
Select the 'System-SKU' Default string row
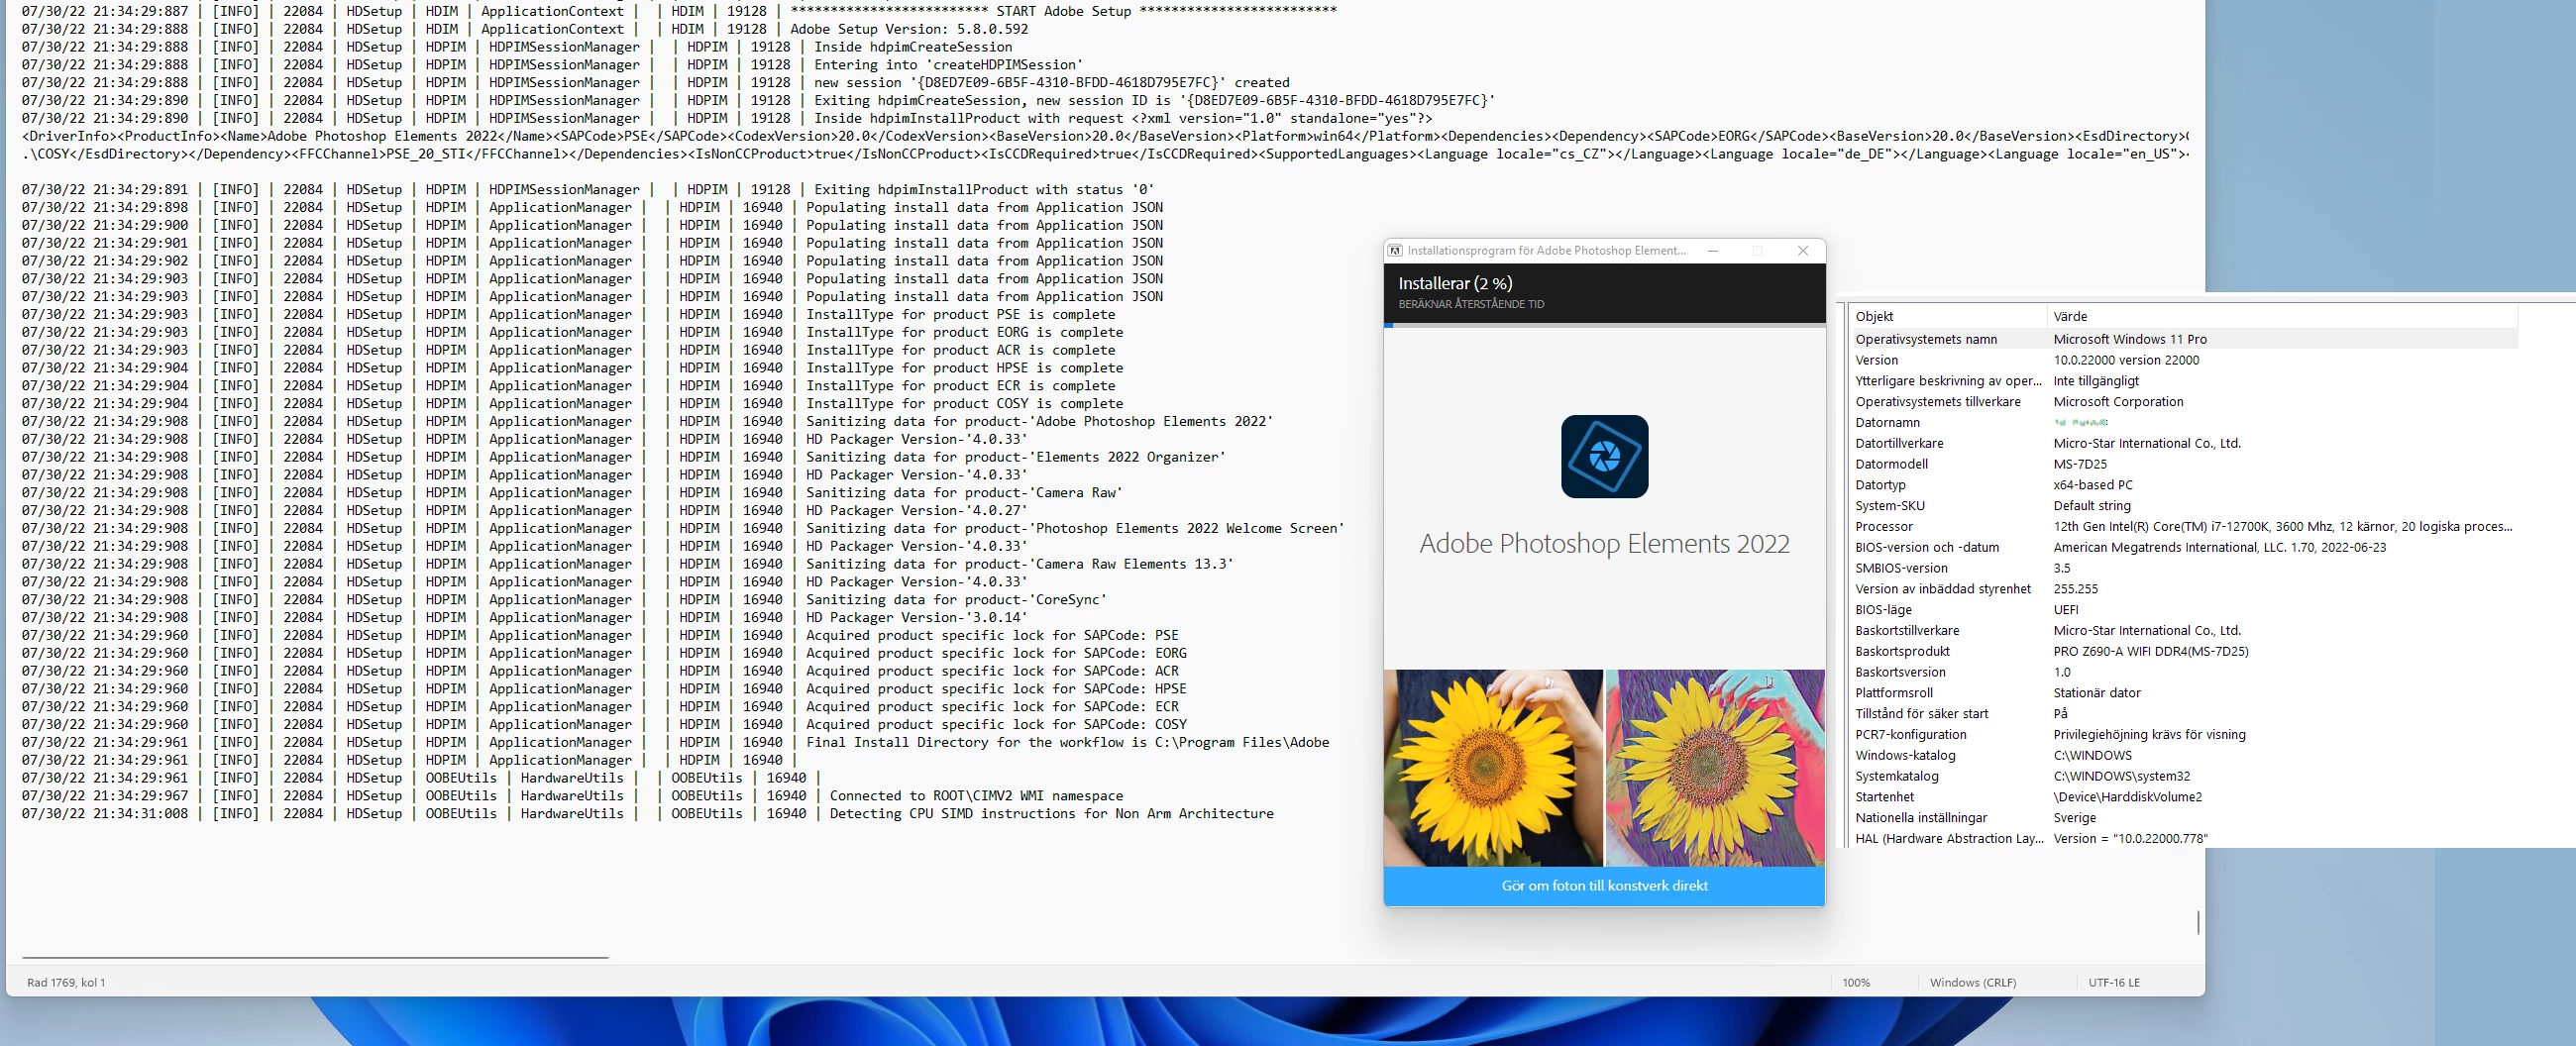(2183, 506)
